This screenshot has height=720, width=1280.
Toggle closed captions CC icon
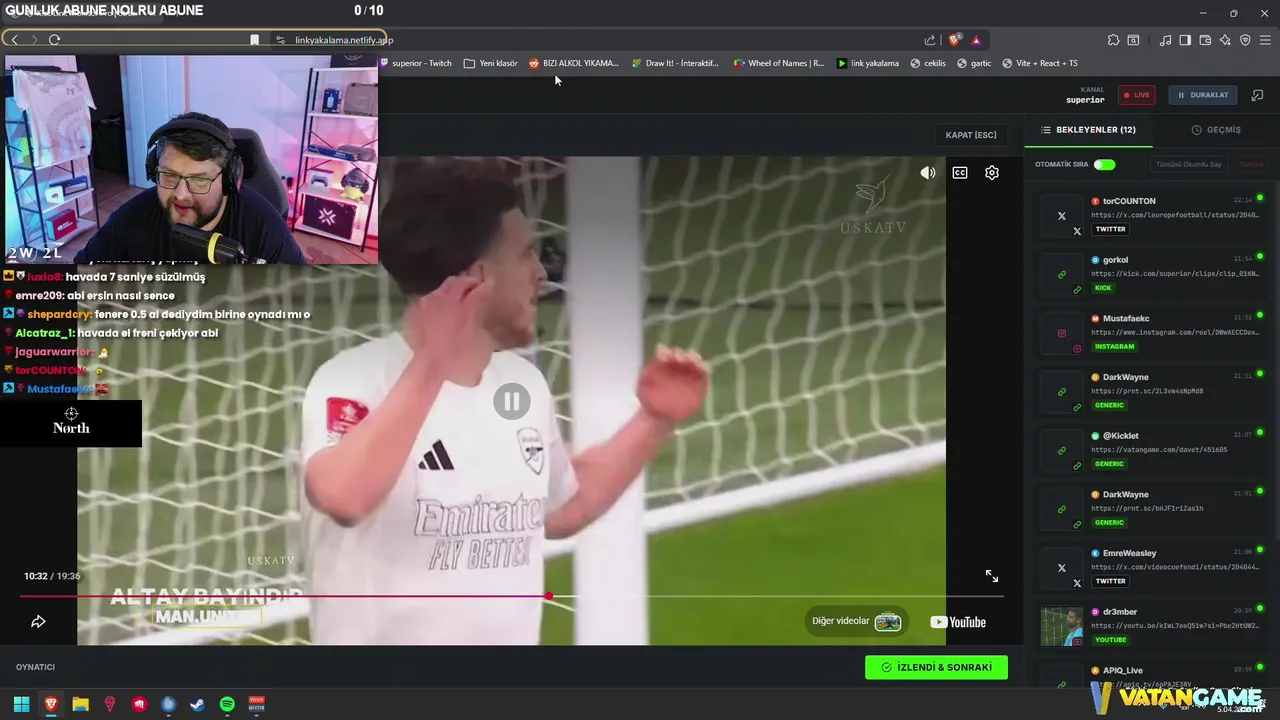[x=960, y=173]
